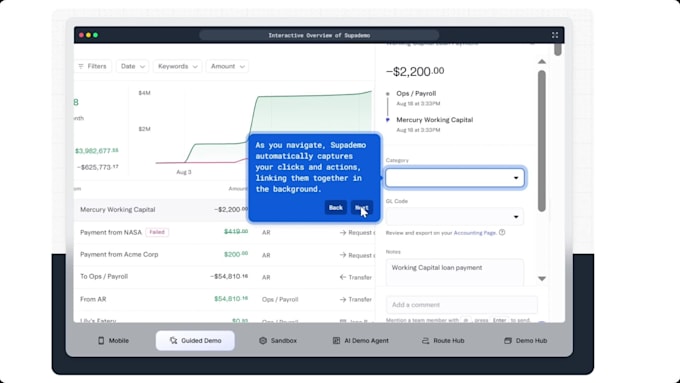The width and height of the screenshot is (680, 383).
Task: Expand the GL Code dropdown
Action: click(x=454, y=216)
